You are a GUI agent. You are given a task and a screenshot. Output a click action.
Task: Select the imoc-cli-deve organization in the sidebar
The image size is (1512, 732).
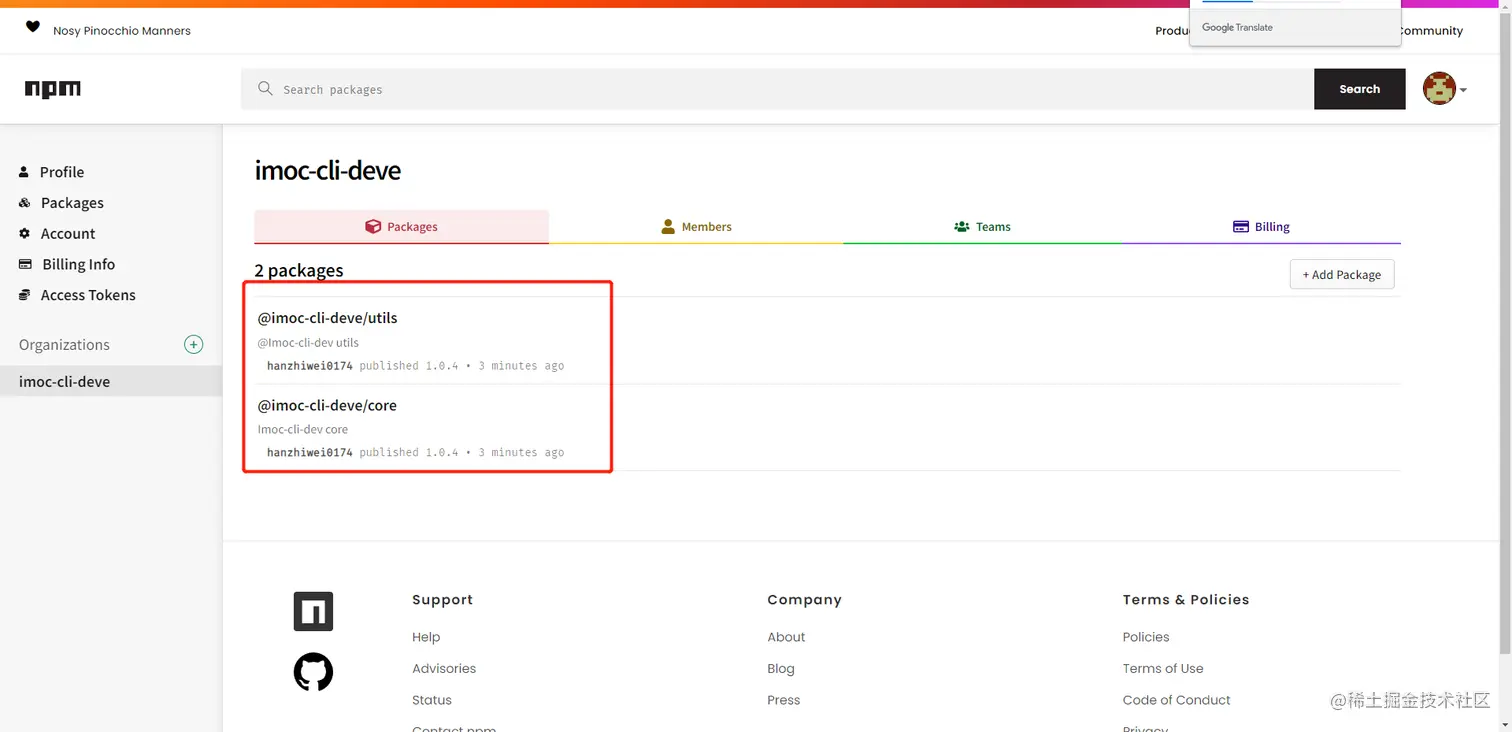tap(111, 381)
